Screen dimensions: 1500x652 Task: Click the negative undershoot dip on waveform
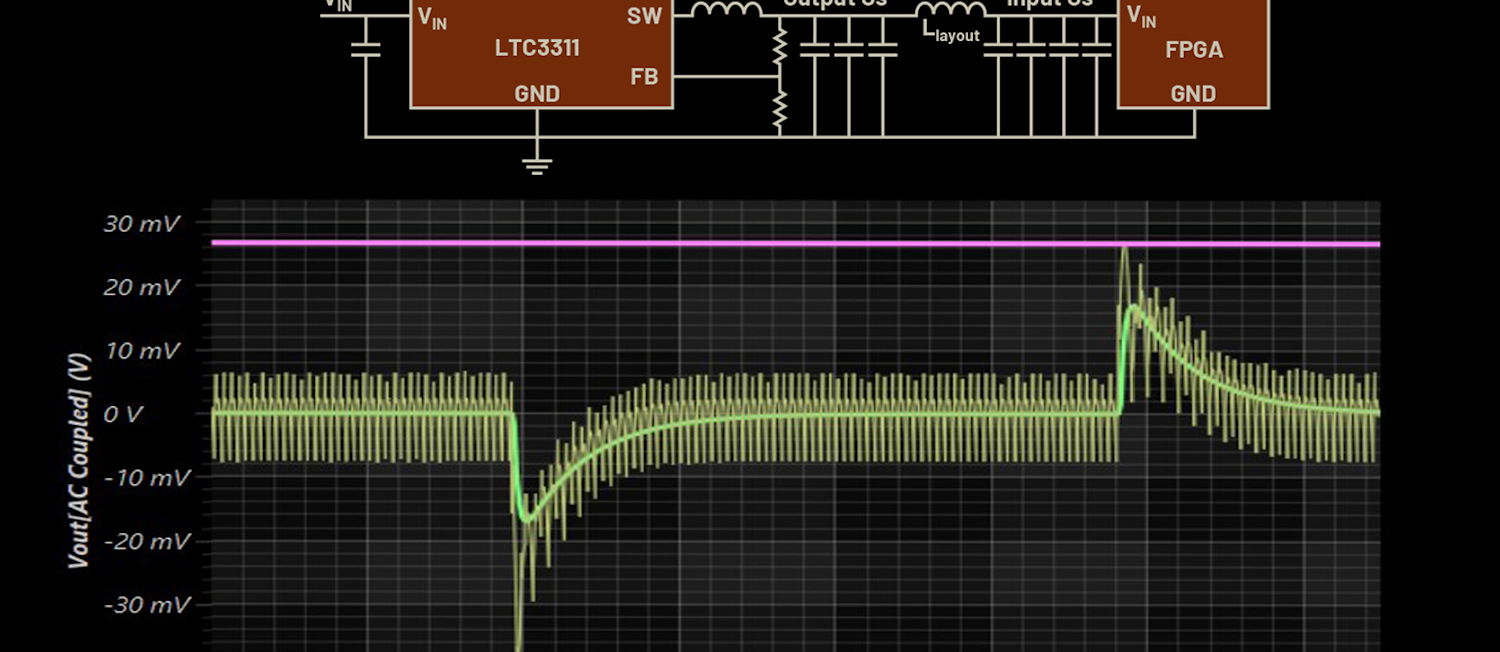click(x=519, y=638)
